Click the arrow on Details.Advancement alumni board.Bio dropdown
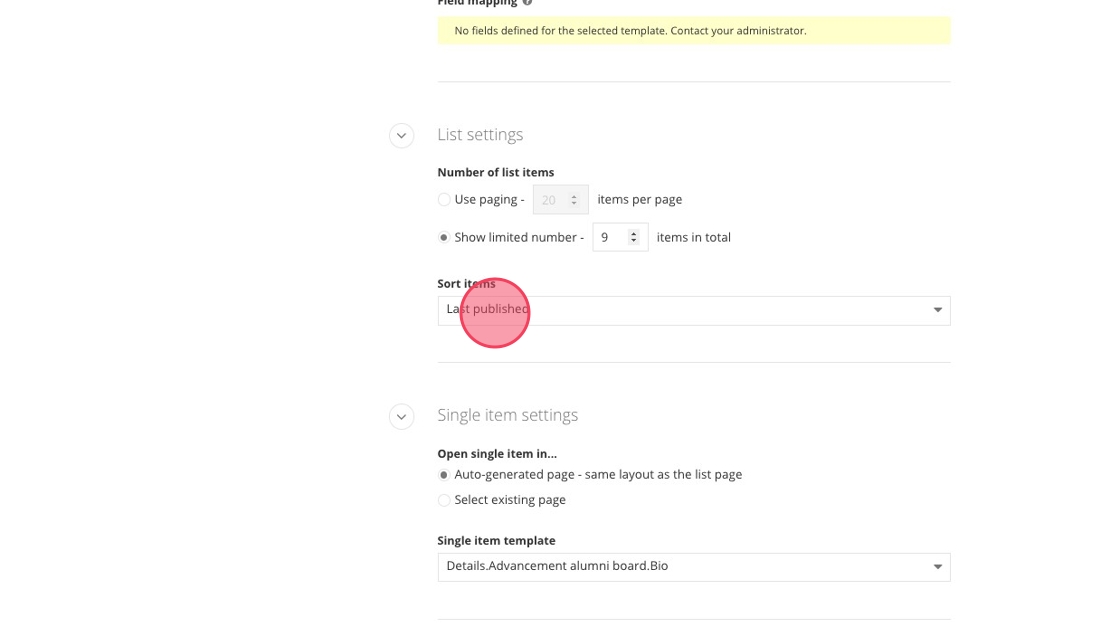Screen dimensions: 1120x627 937,567
